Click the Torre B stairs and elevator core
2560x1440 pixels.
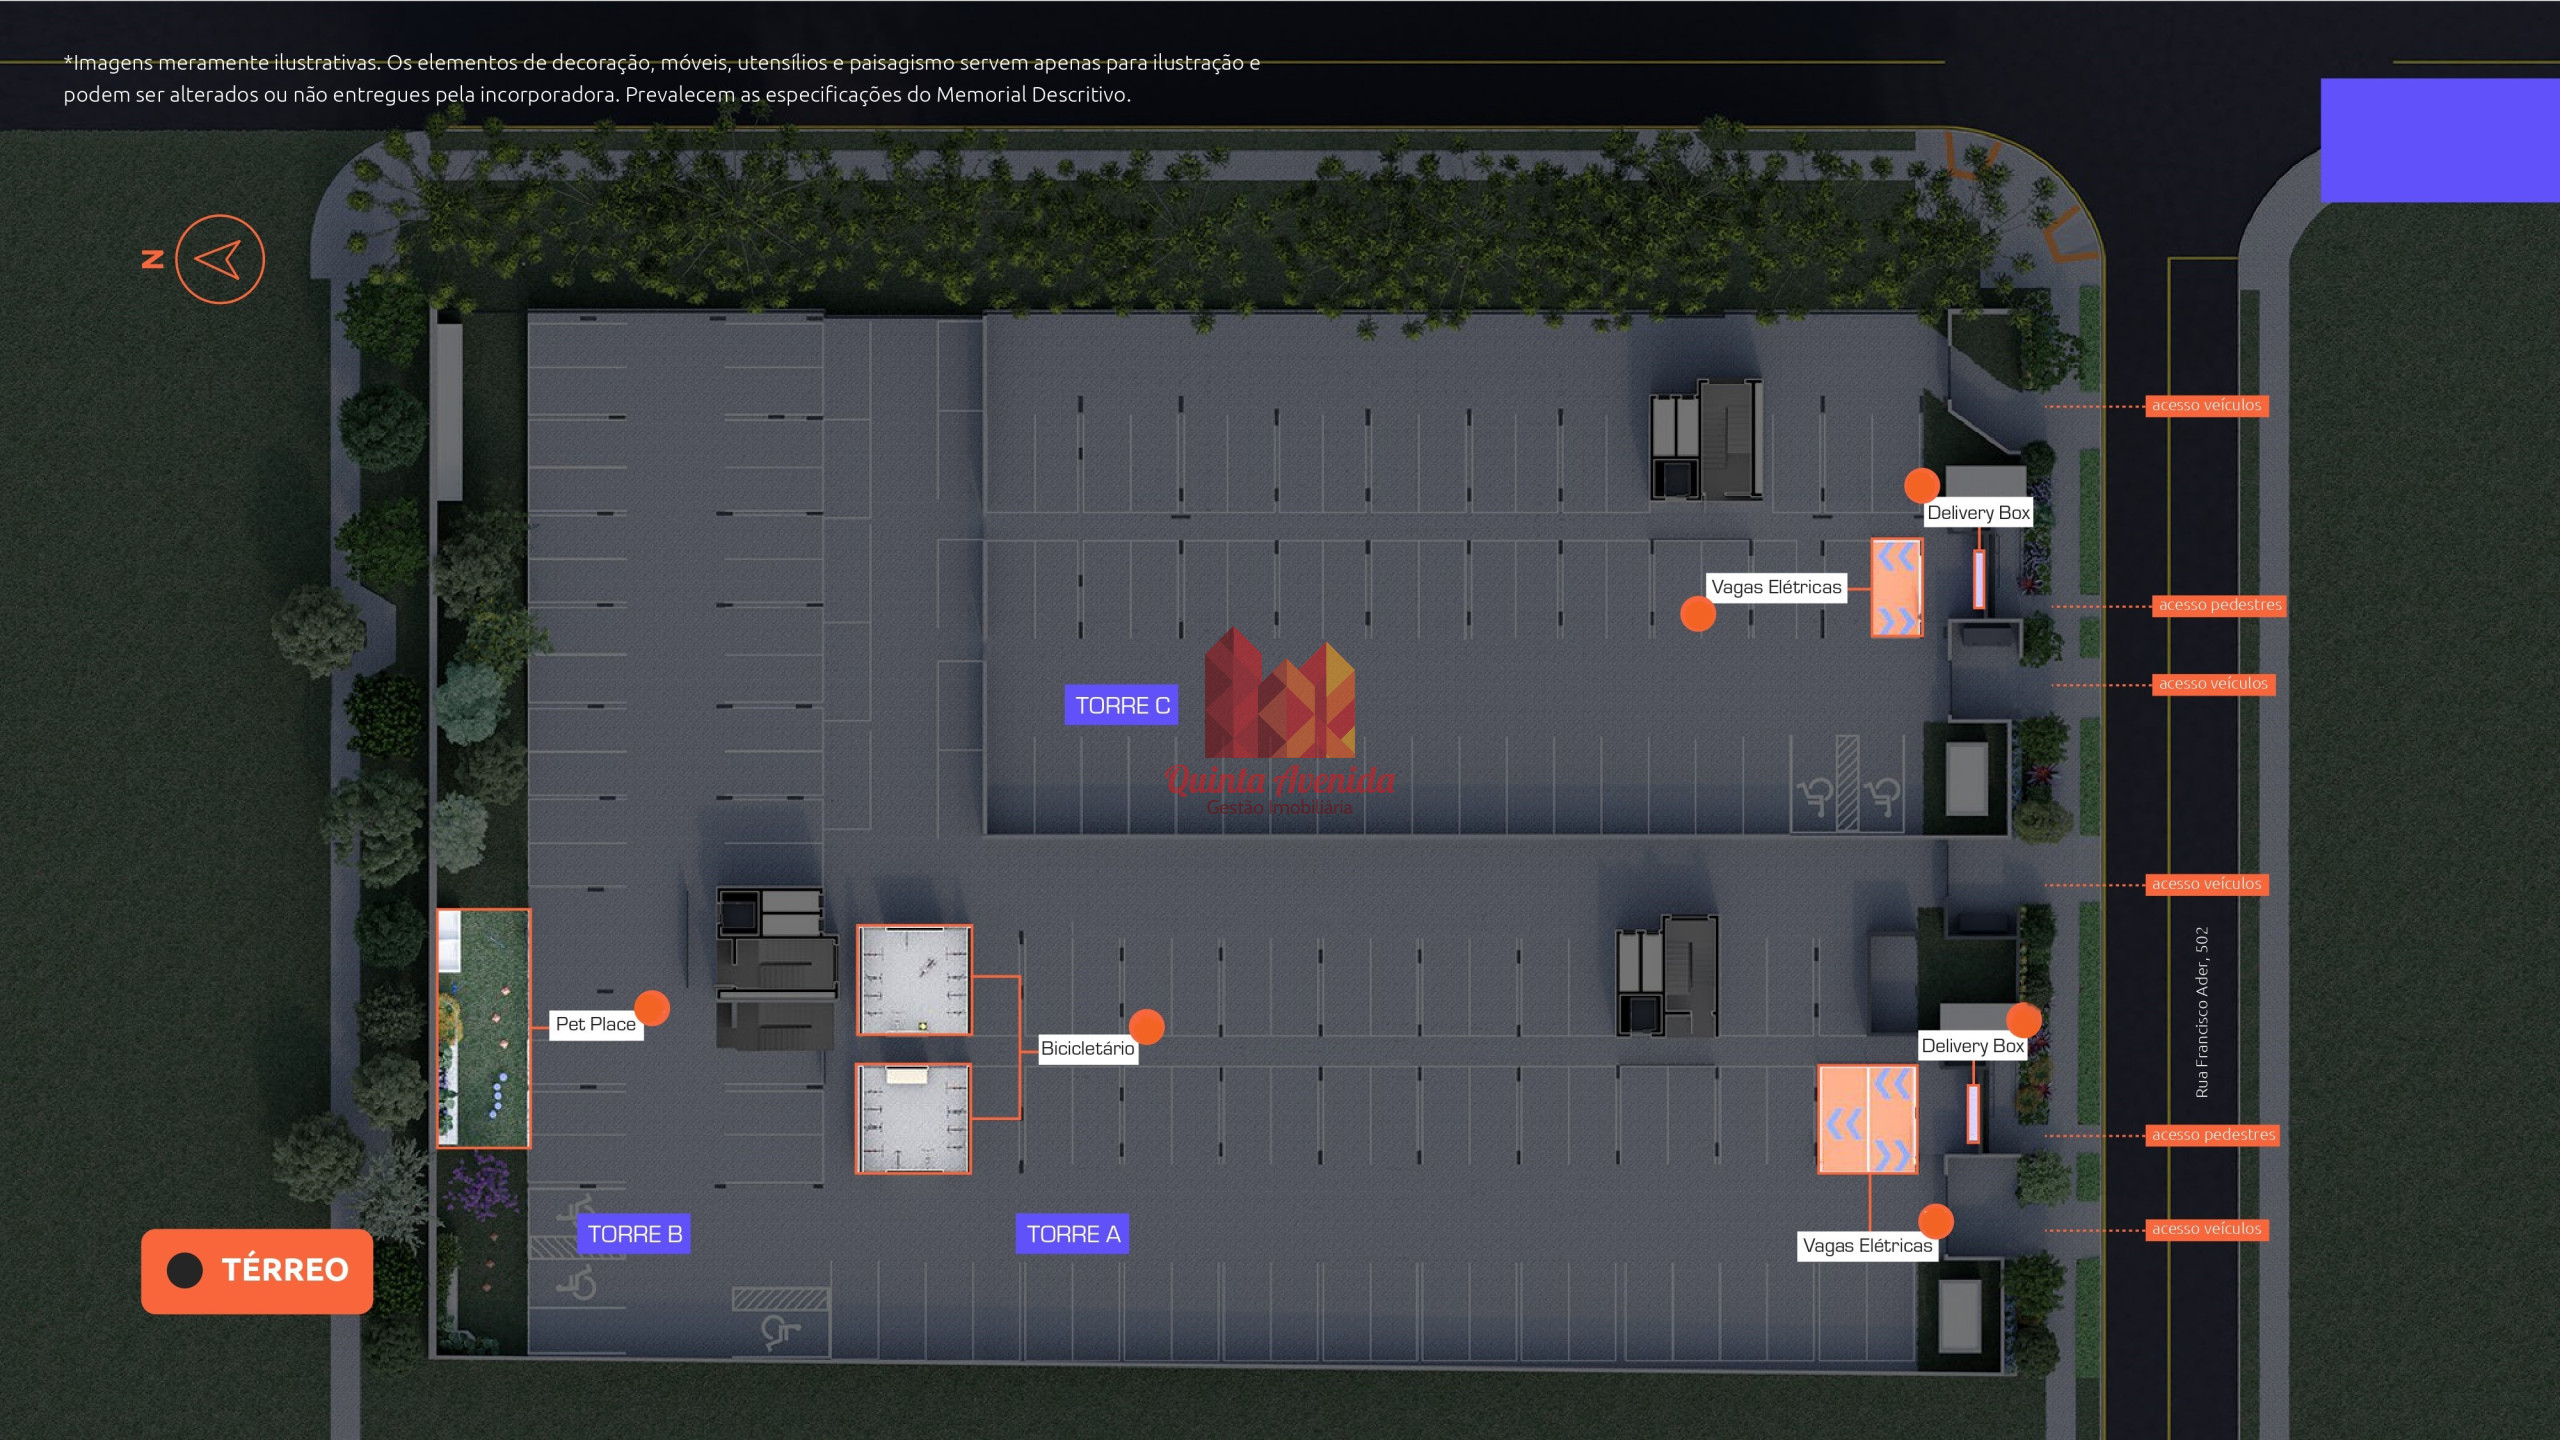tap(777, 968)
